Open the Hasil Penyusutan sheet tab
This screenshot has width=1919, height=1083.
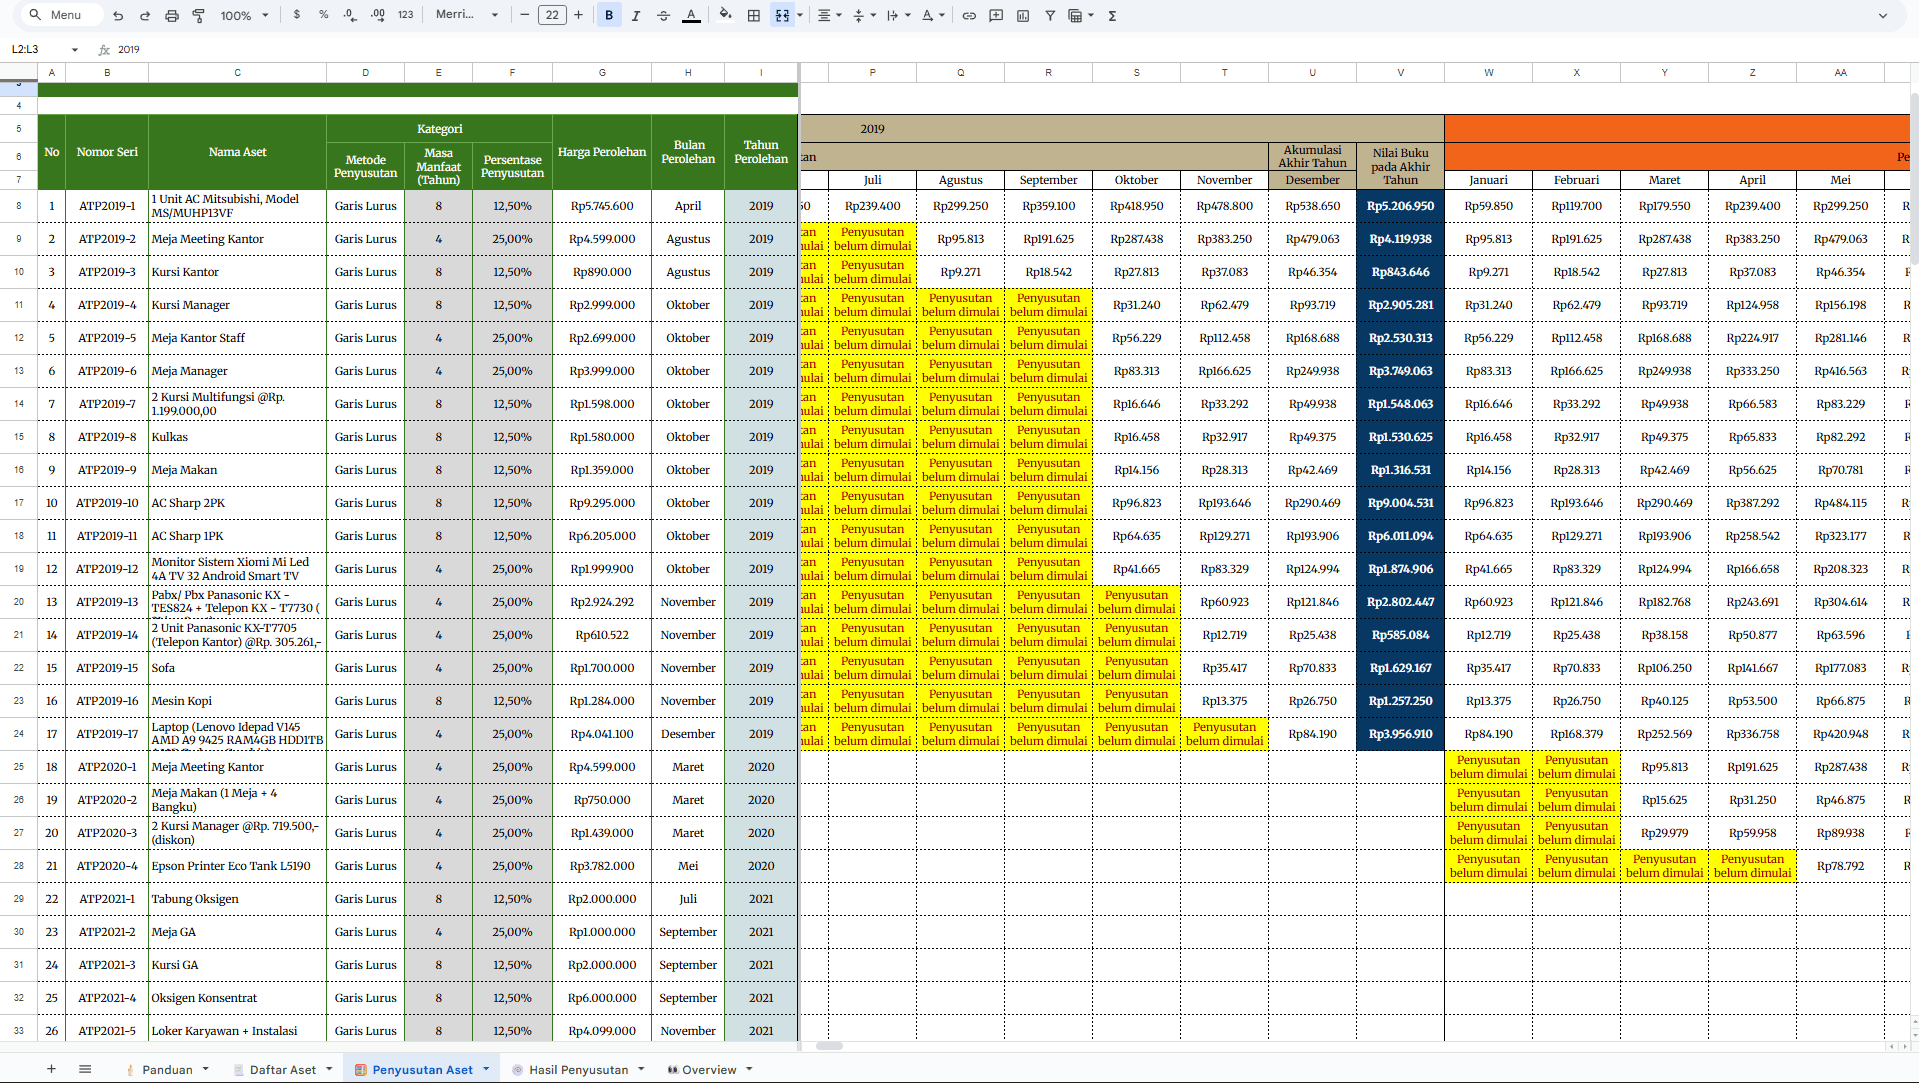pos(578,1070)
